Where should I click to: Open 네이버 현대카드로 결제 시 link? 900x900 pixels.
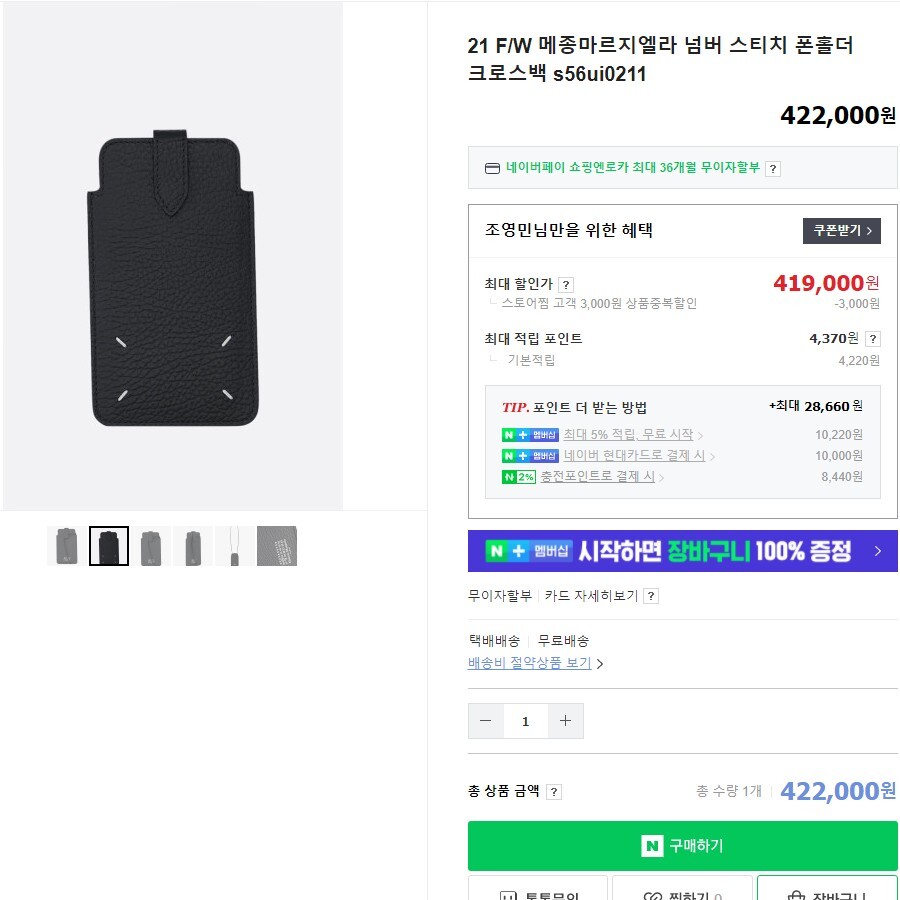click(634, 456)
